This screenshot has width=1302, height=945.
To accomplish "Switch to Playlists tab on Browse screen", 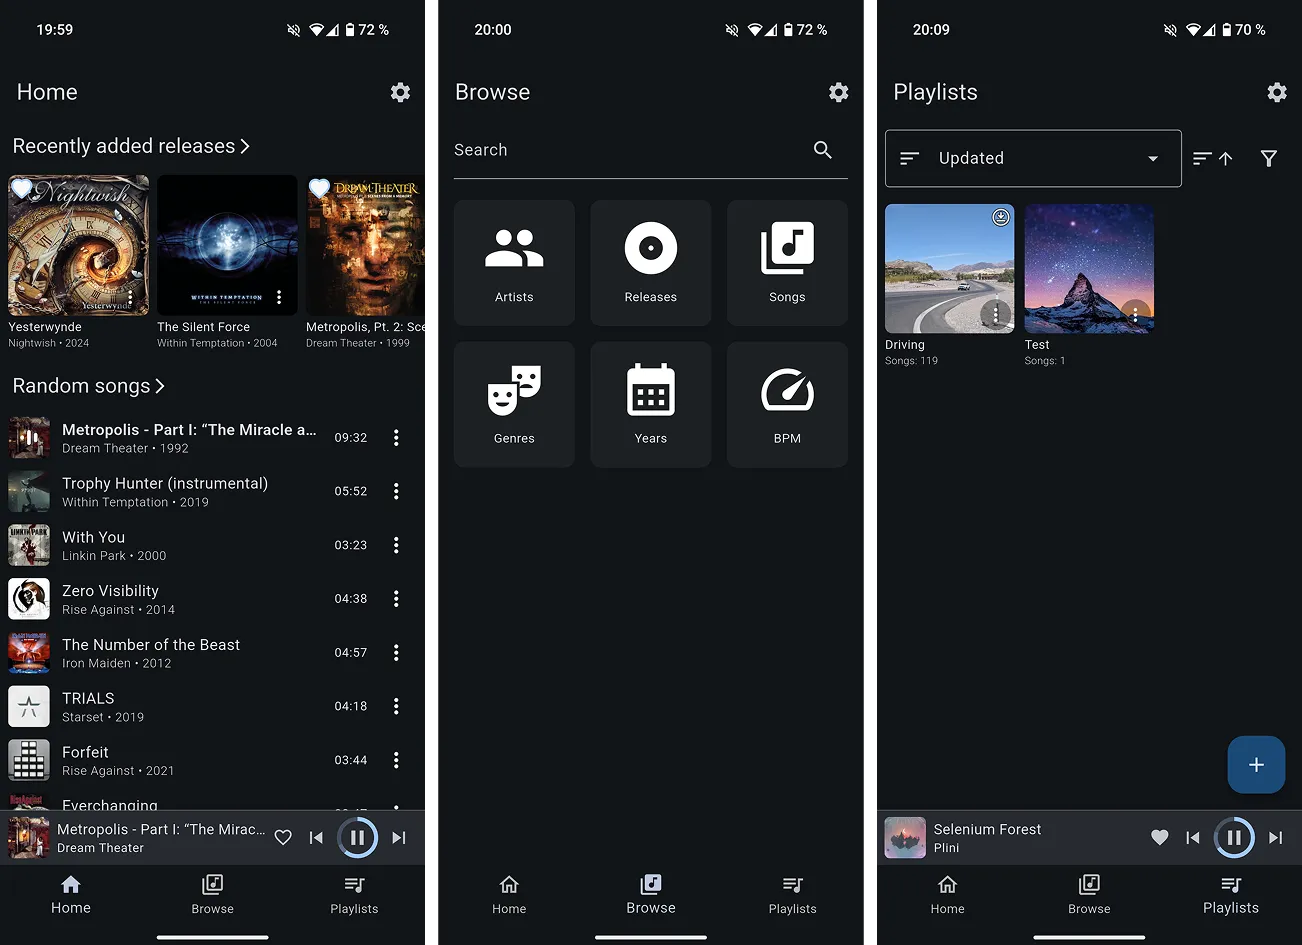I will [x=792, y=894].
